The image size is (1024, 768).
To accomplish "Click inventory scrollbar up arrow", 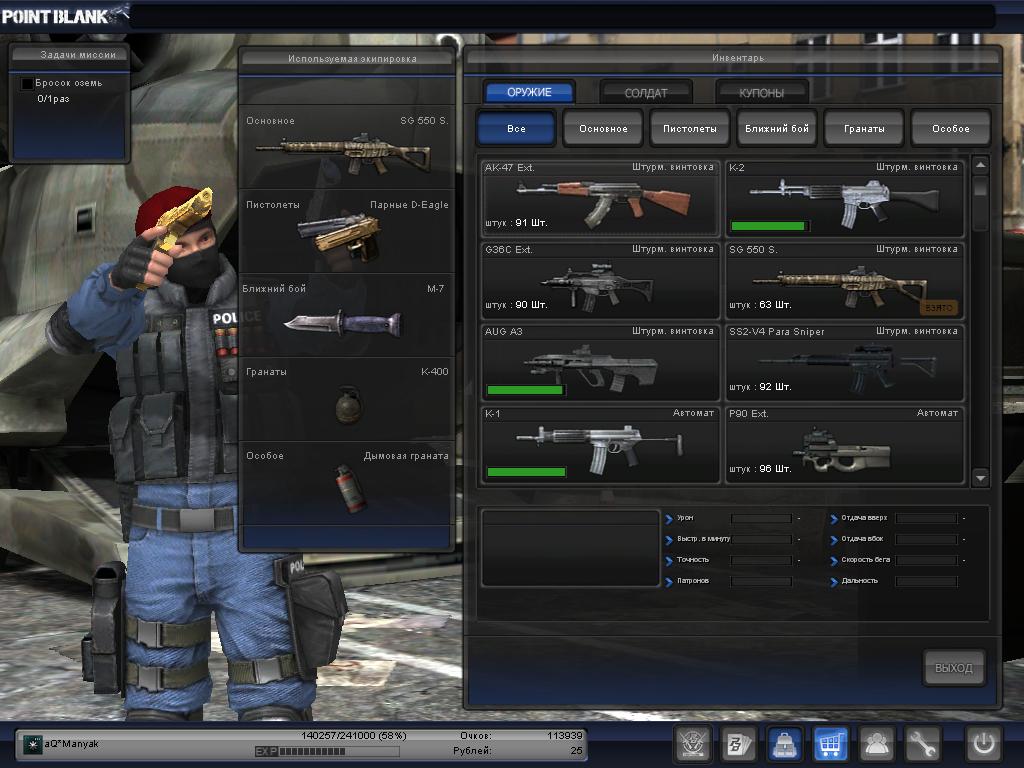I will [x=980, y=165].
